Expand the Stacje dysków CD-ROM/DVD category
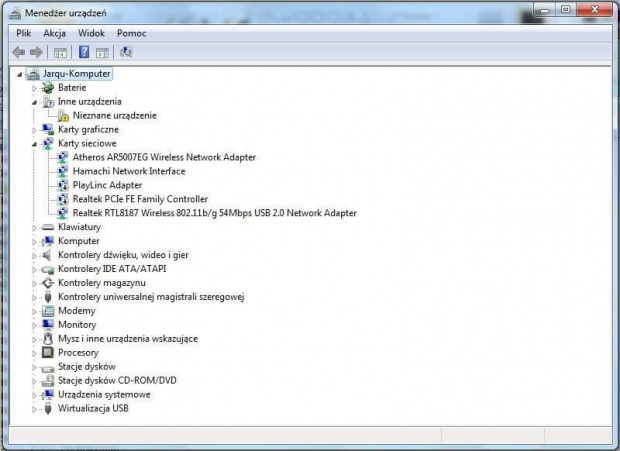 [x=34, y=381]
